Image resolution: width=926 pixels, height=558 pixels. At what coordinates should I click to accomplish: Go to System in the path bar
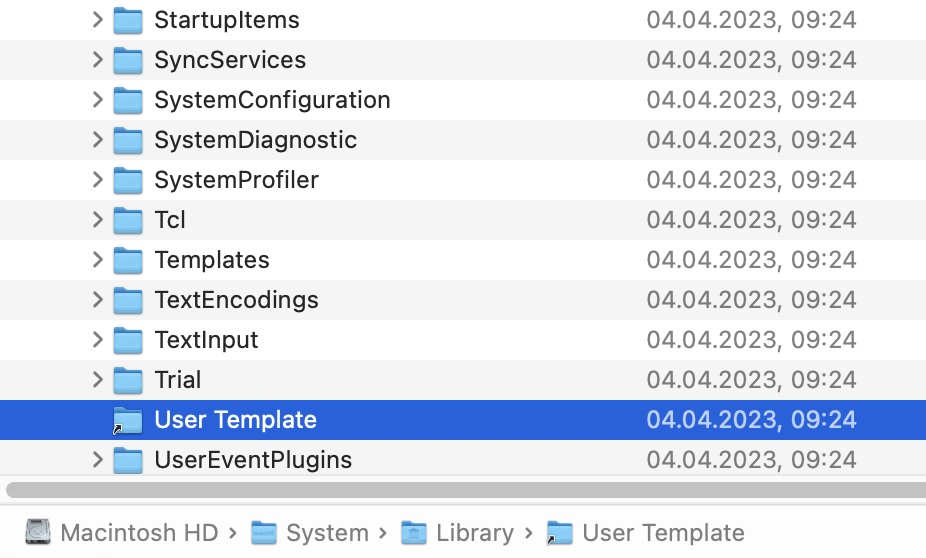point(327,533)
